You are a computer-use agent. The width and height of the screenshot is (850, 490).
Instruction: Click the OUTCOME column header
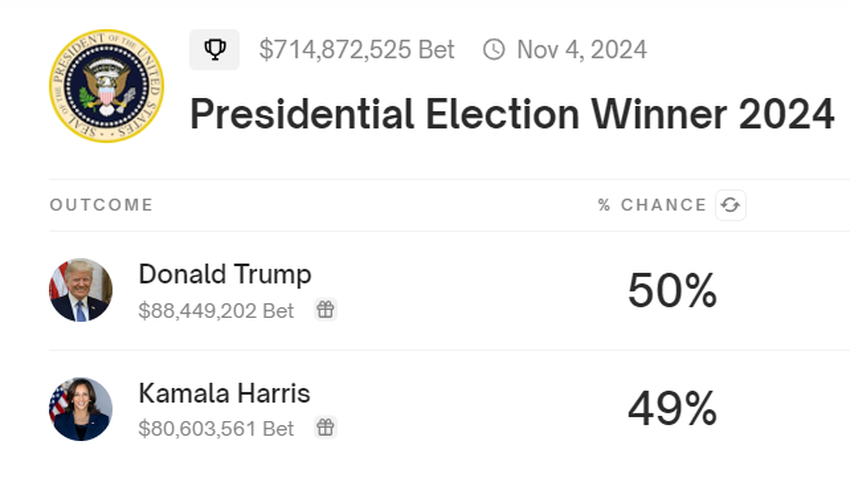(101, 205)
